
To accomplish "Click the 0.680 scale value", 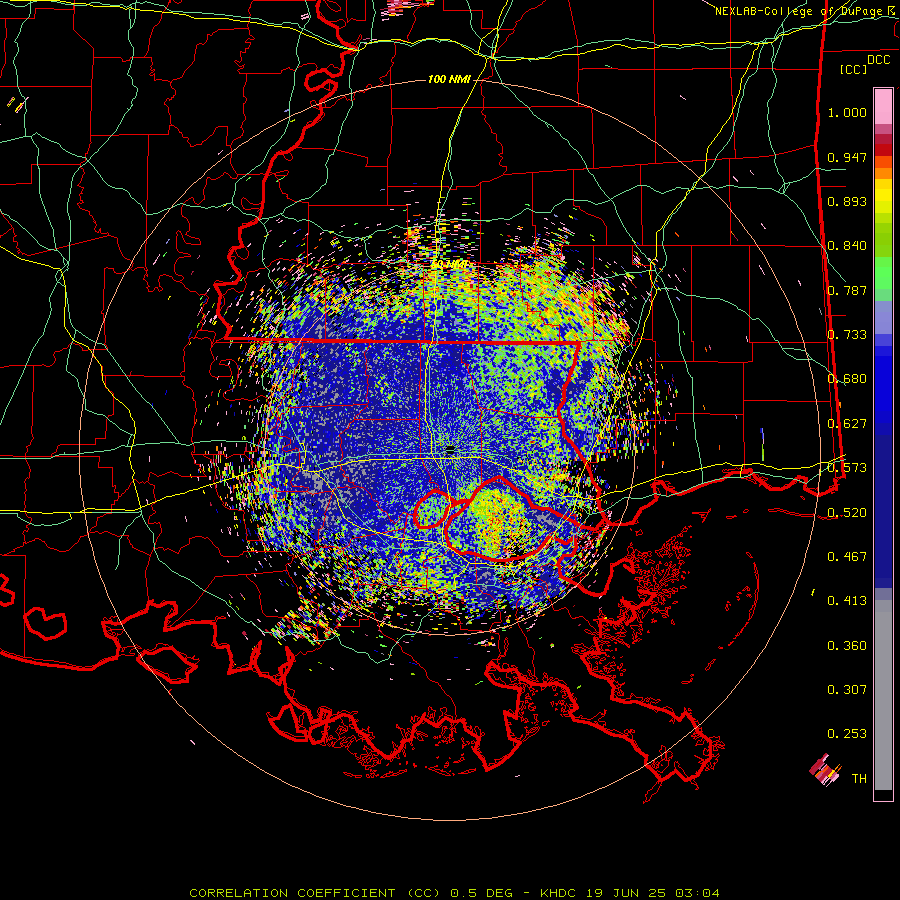I will tap(847, 379).
